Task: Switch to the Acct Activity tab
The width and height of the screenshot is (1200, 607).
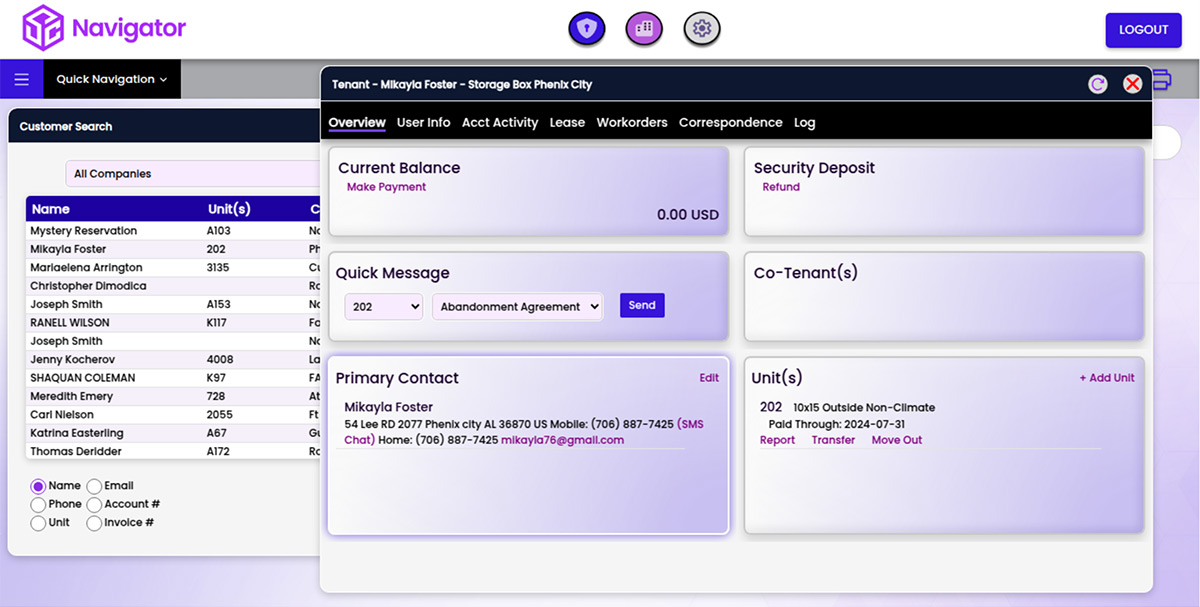Action: point(500,122)
